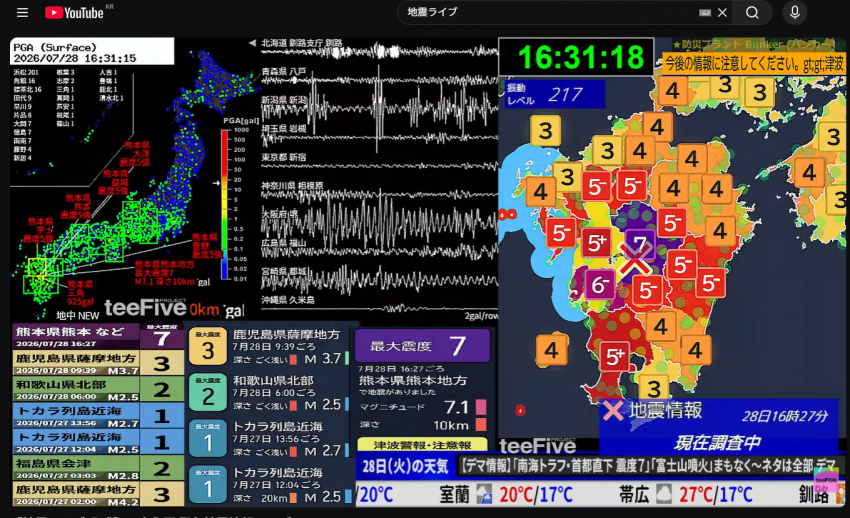Click the green 2 badge for 和歌山県北部 entry
Screen dimensions: 850x518
208,392
